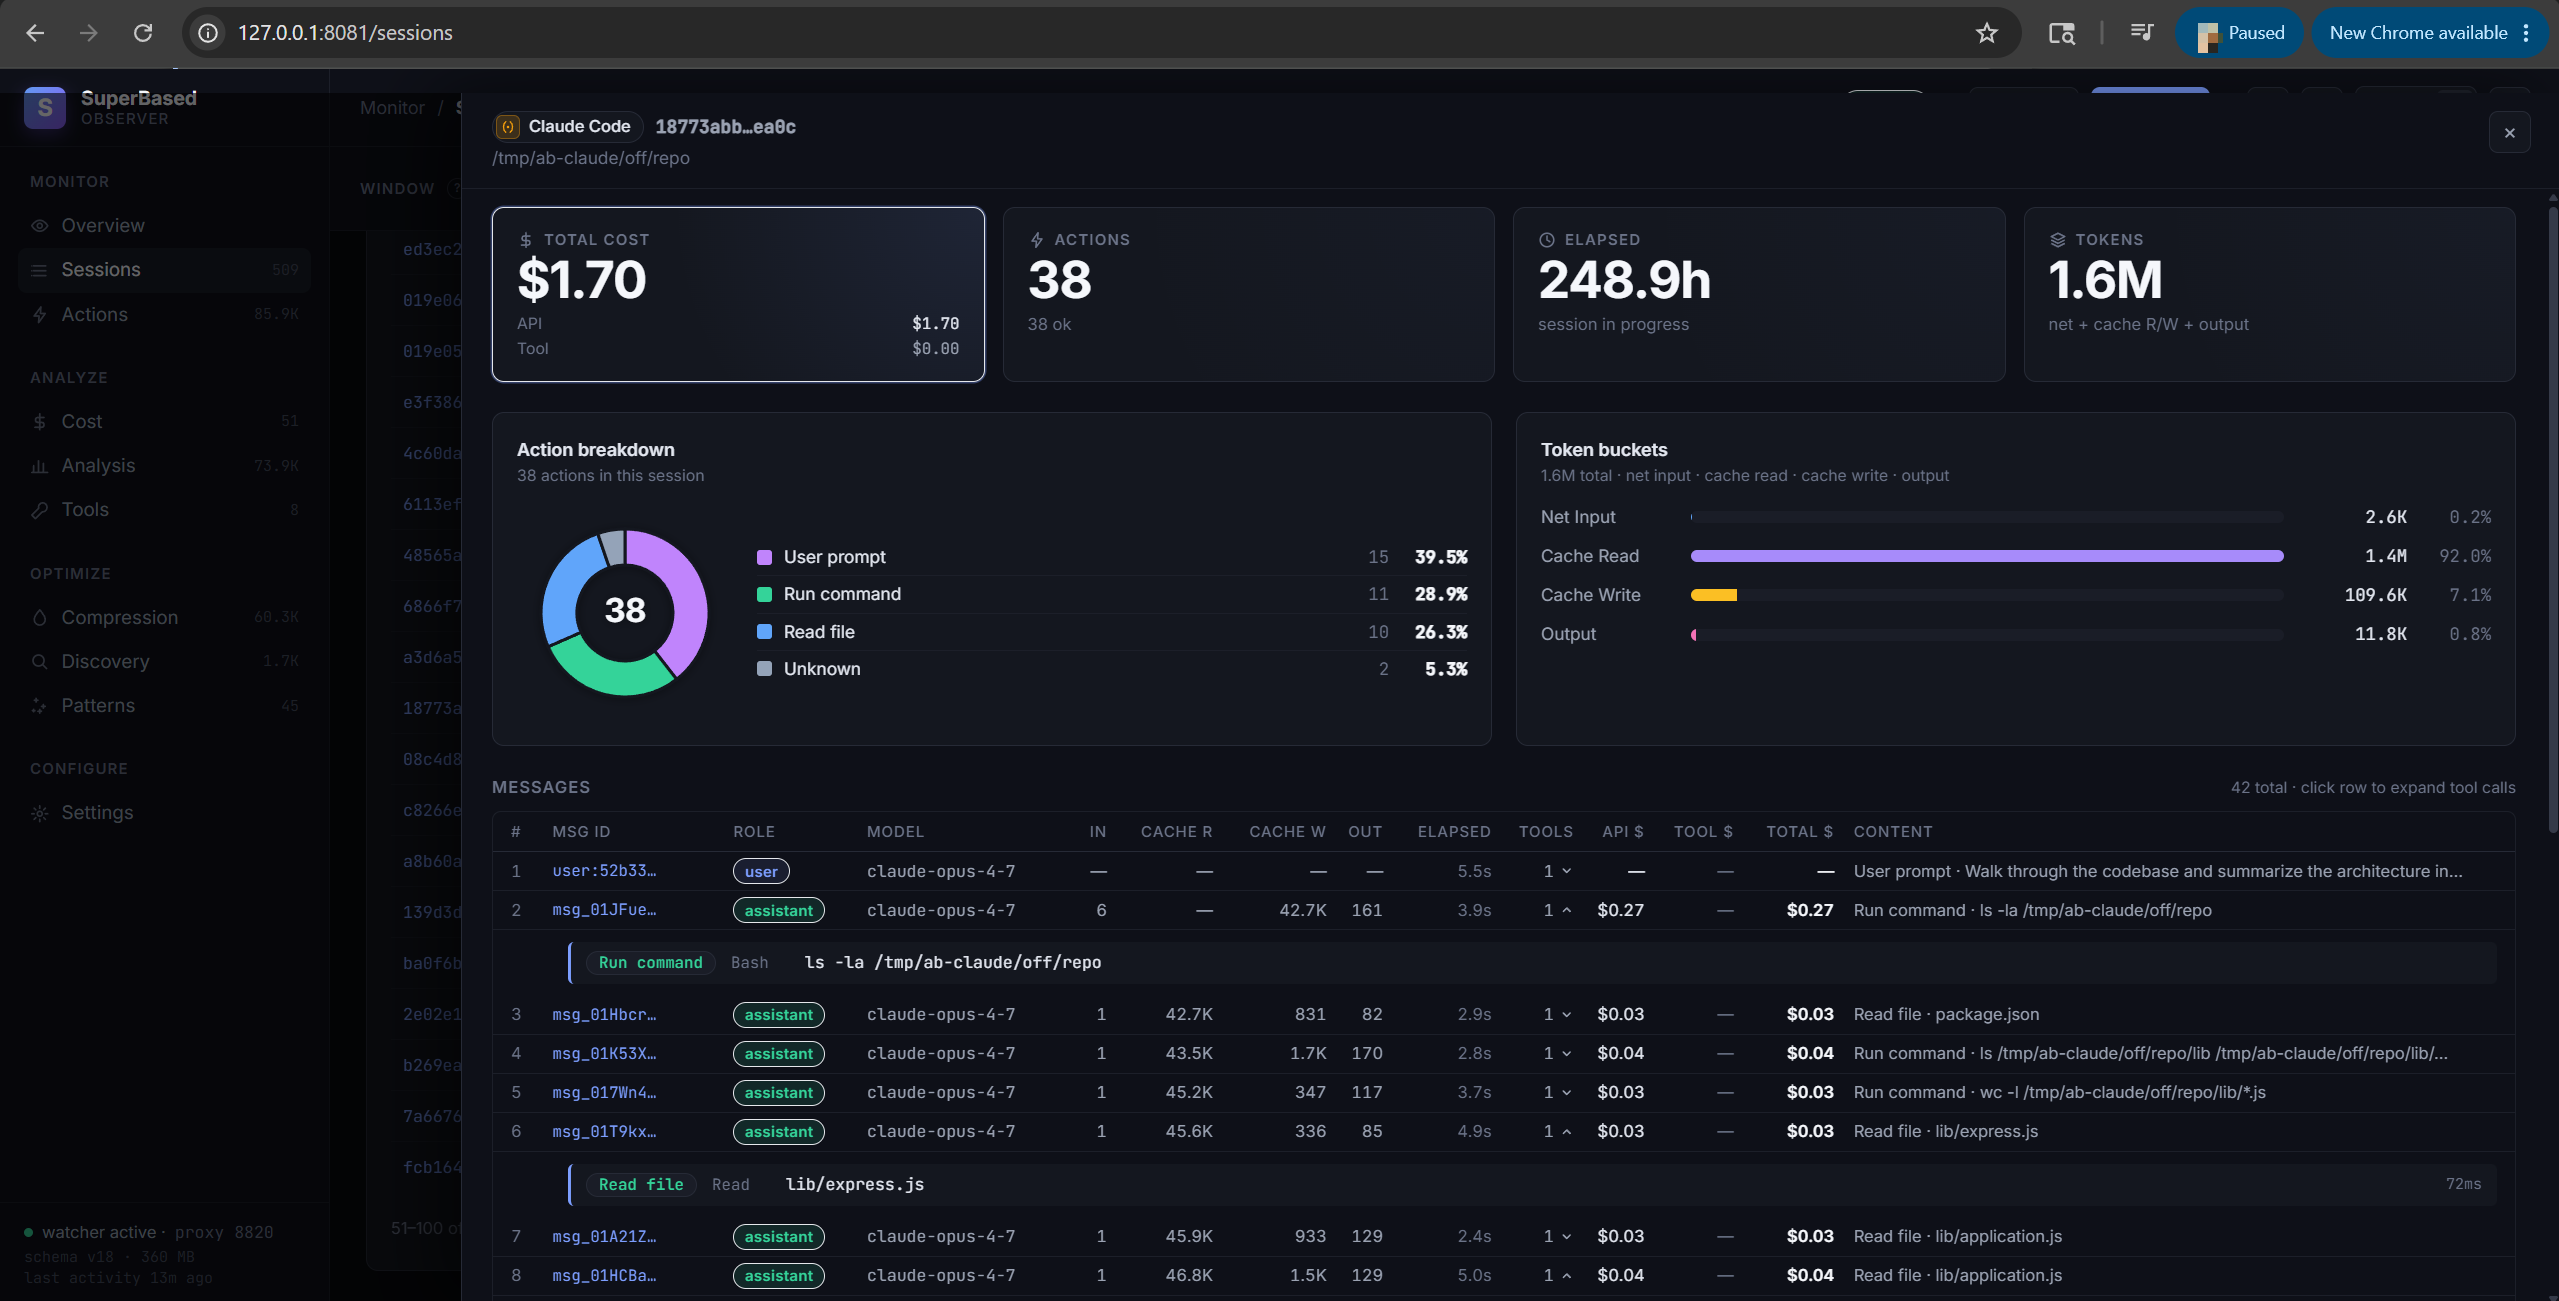The width and height of the screenshot is (2559, 1301).
Task: Go back with the browser back arrow
Action: pyautogui.click(x=35, y=33)
